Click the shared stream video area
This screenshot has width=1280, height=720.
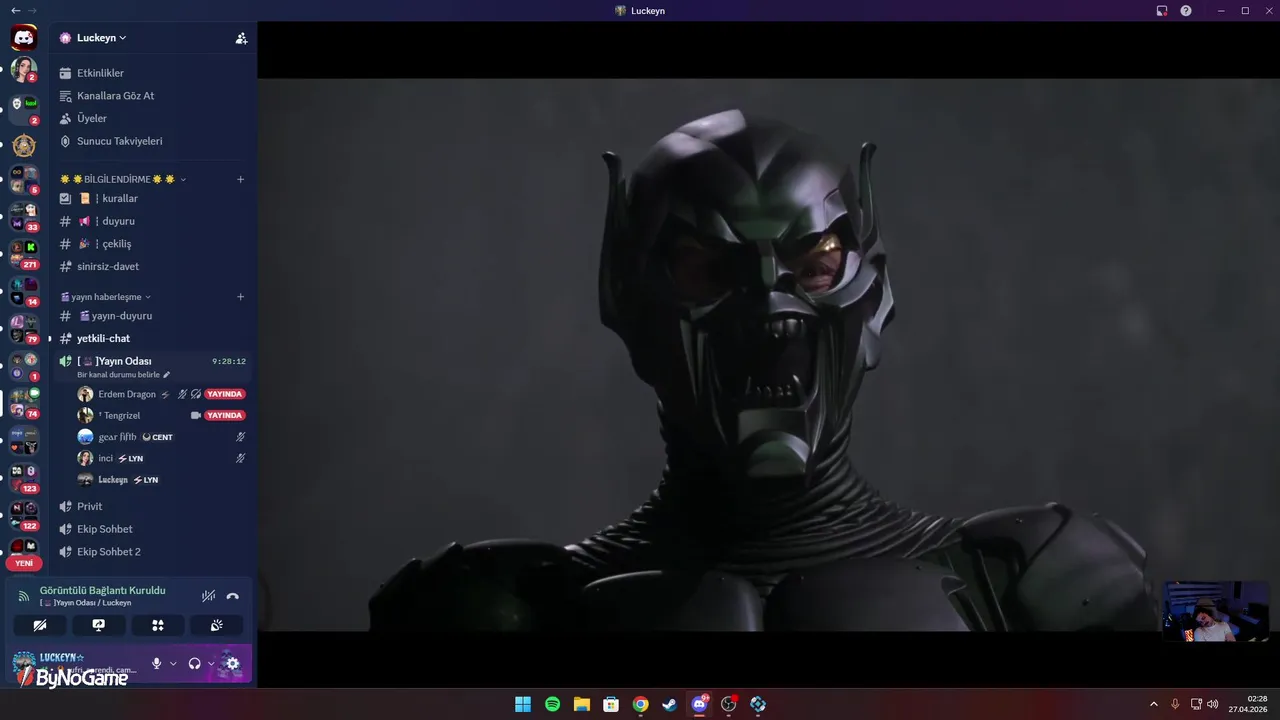point(768,354)
